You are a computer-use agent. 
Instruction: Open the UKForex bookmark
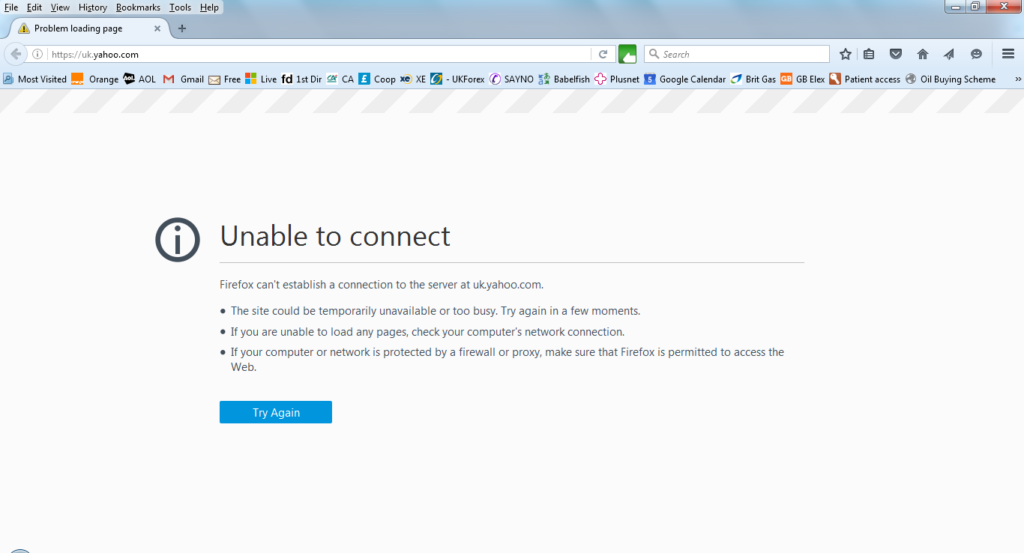pos(457,79)
